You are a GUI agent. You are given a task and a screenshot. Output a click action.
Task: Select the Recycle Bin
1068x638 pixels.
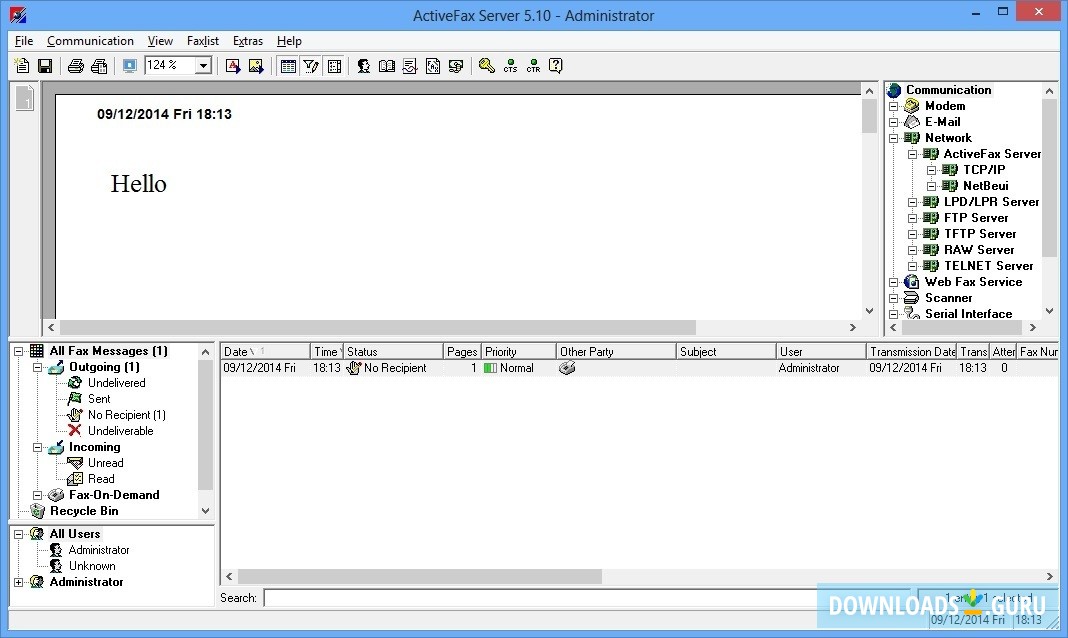(84, 511)
